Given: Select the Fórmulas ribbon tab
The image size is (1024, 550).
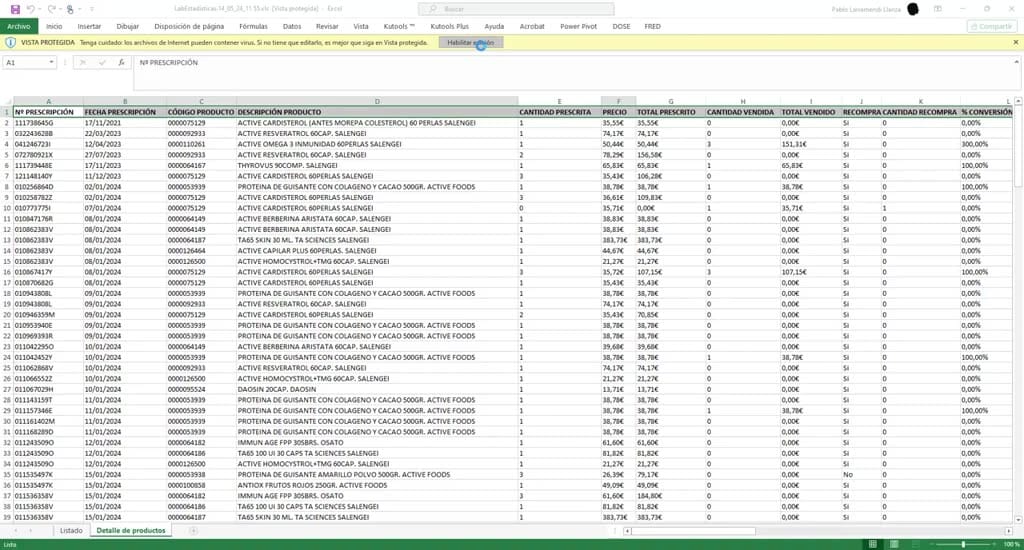Looking at the screenshot, I should 253,26.
